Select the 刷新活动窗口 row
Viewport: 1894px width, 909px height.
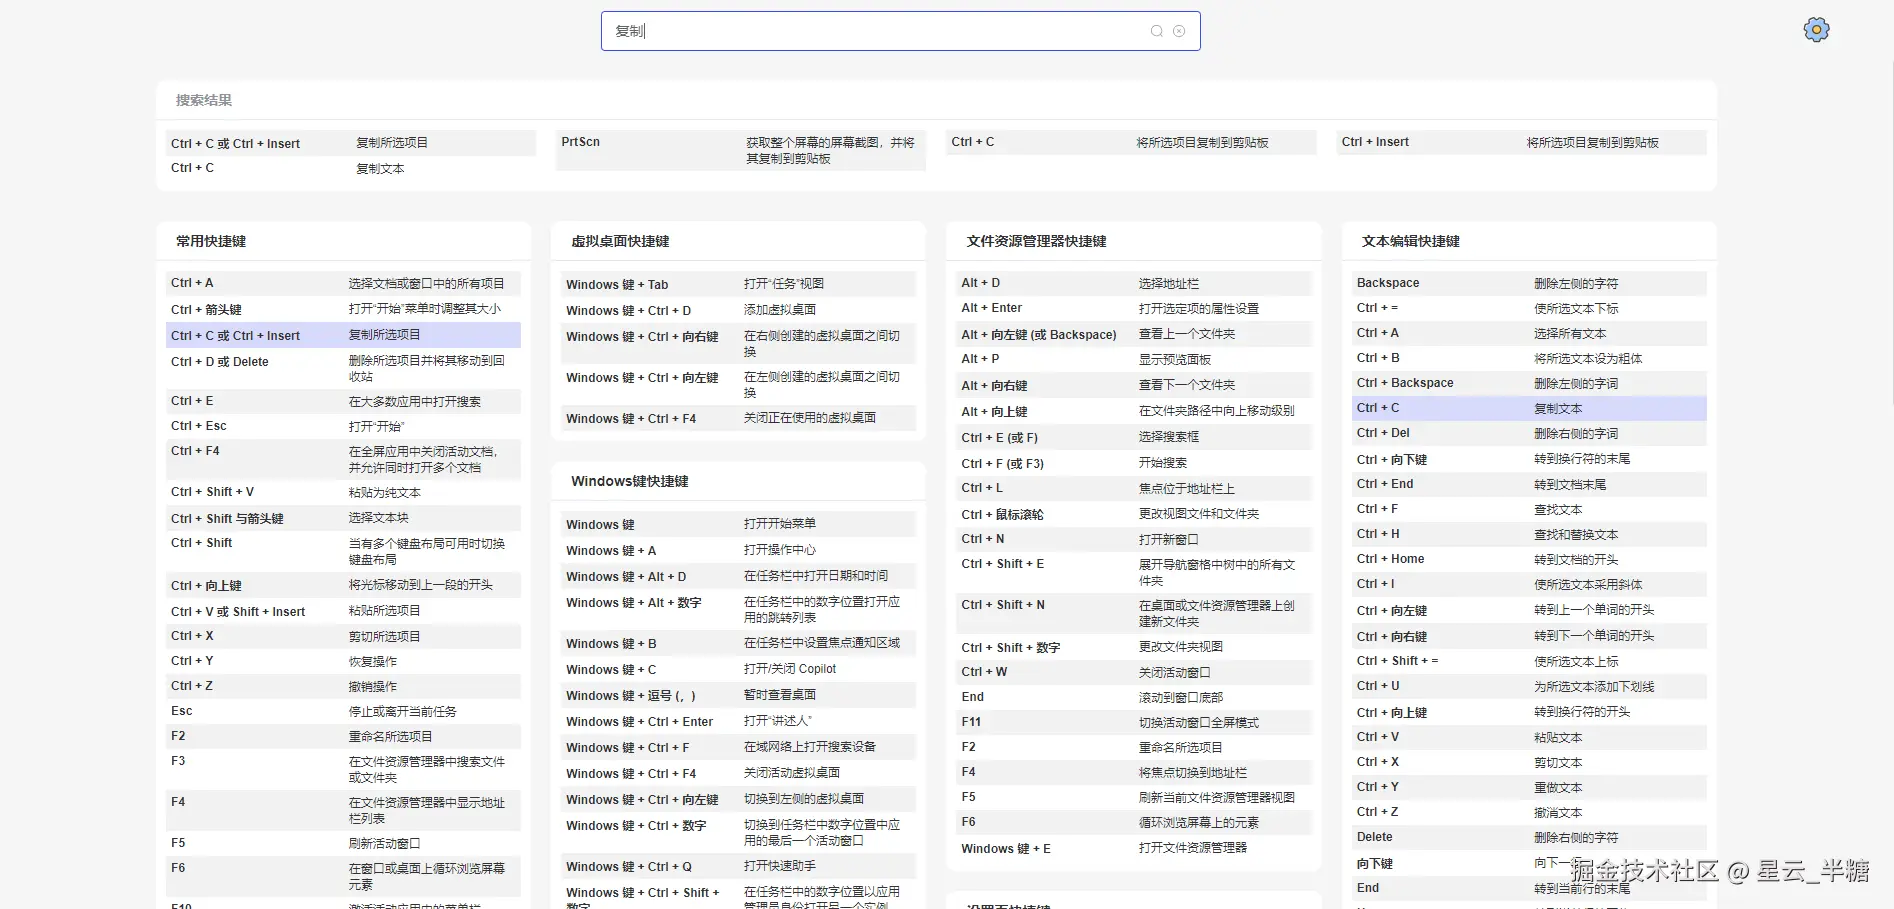pyautogui.click(x=343, y=843)
